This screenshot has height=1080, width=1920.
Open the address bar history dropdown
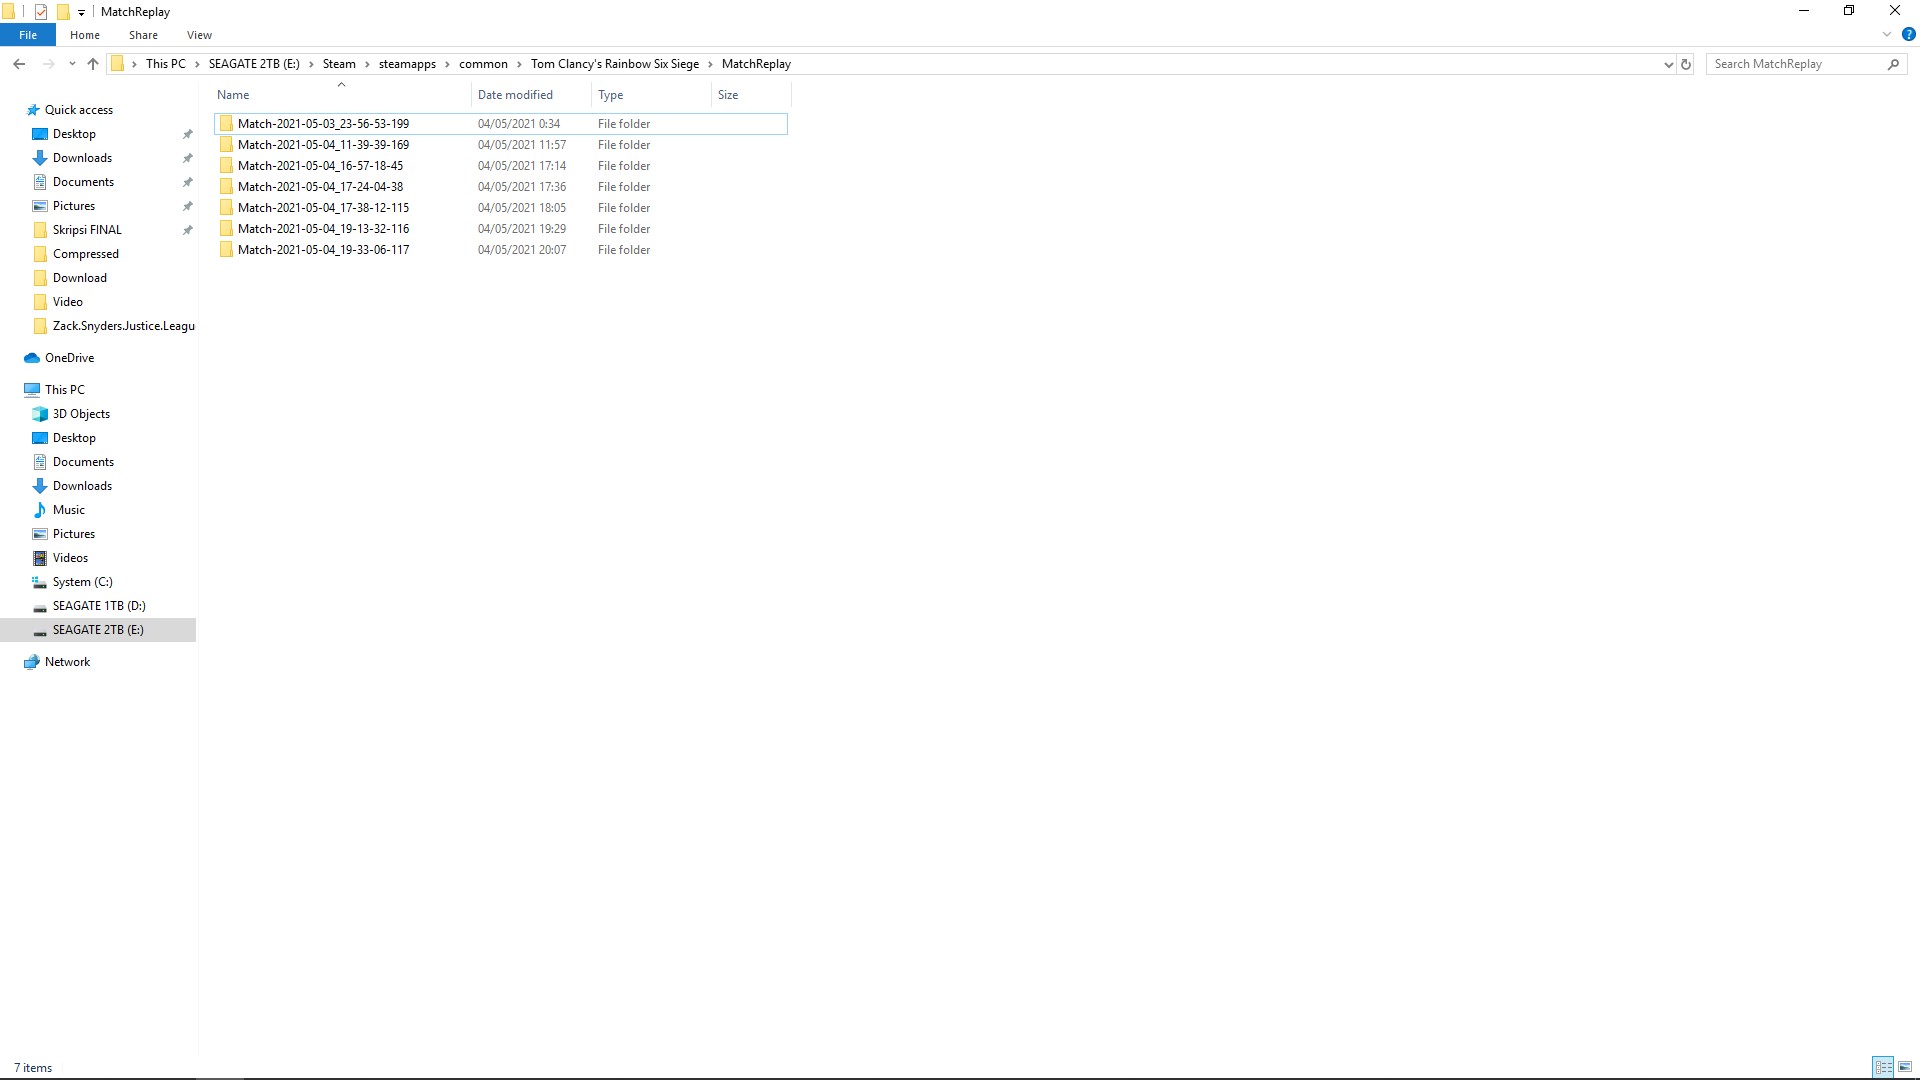click(1668, 64)
